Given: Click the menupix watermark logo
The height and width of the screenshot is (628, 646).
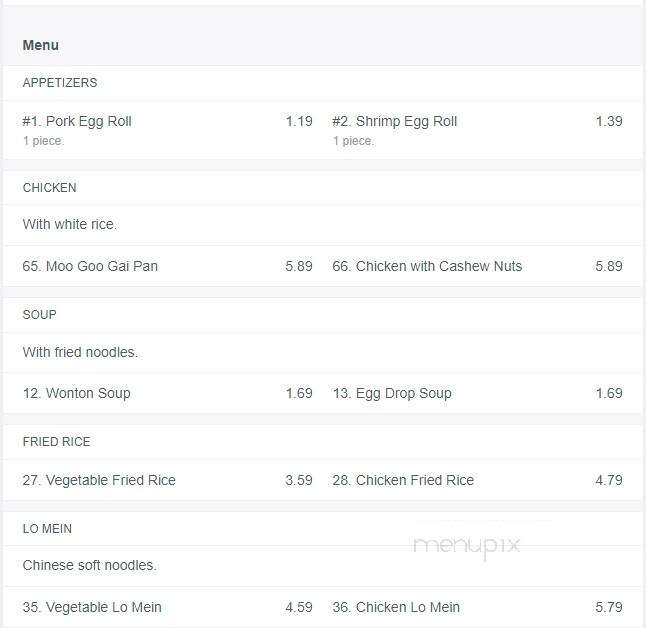Looking at the screenshot, I should click(x=466, y=545).
